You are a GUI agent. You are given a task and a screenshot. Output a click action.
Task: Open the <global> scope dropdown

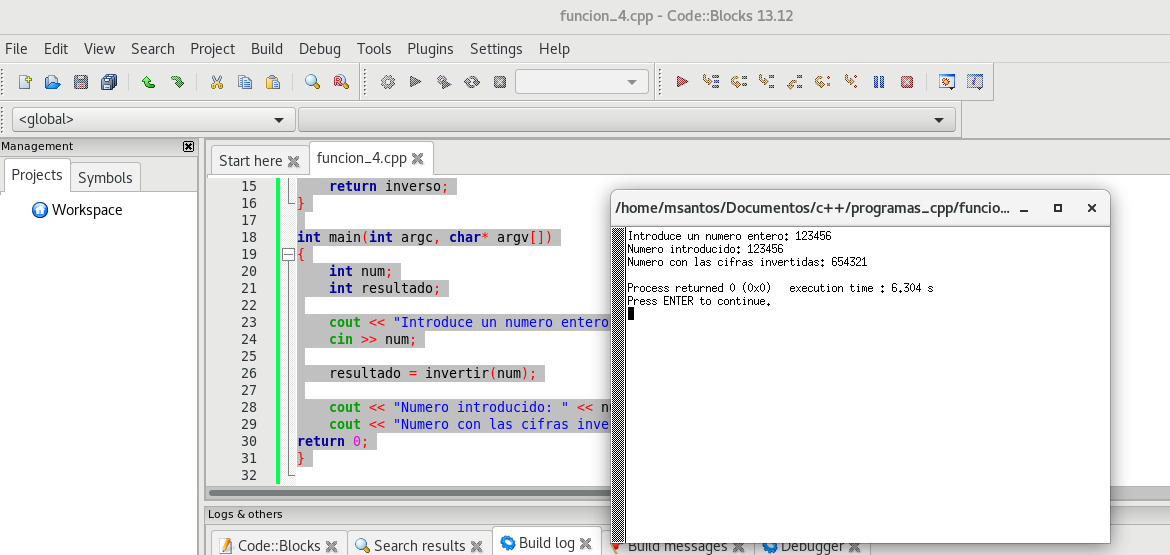point(152,120)
